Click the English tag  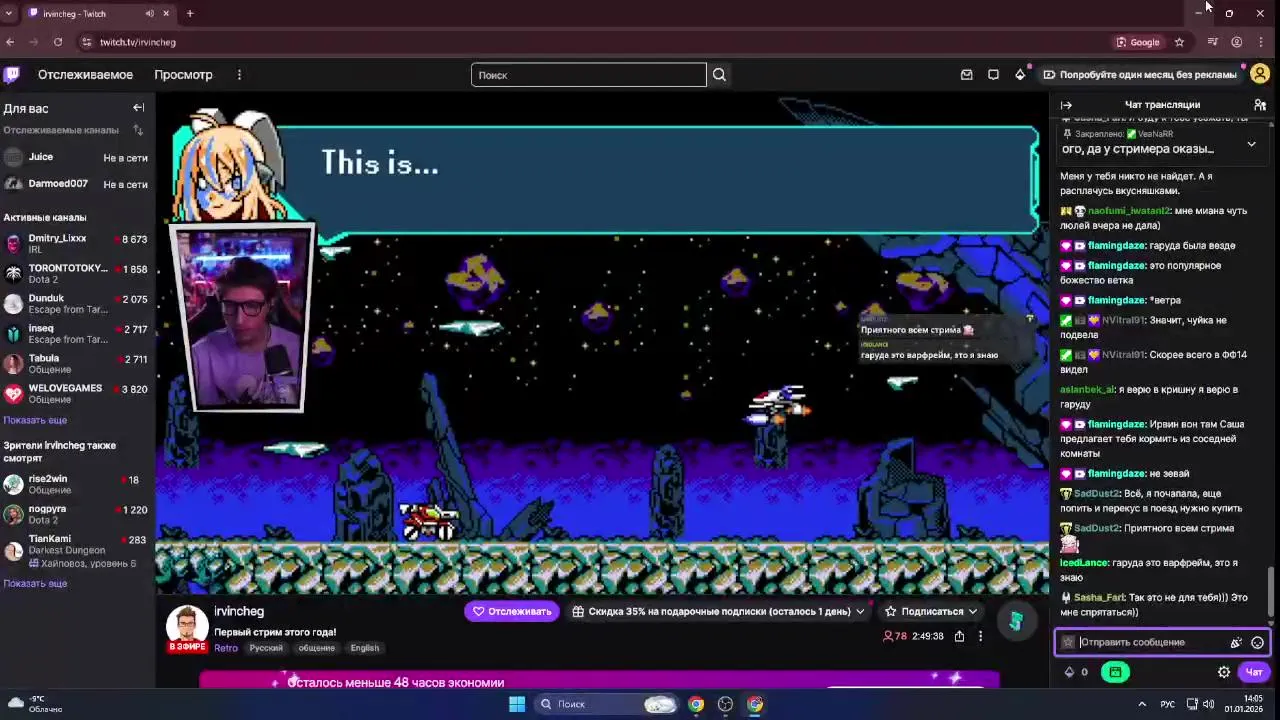coord(365,648)
